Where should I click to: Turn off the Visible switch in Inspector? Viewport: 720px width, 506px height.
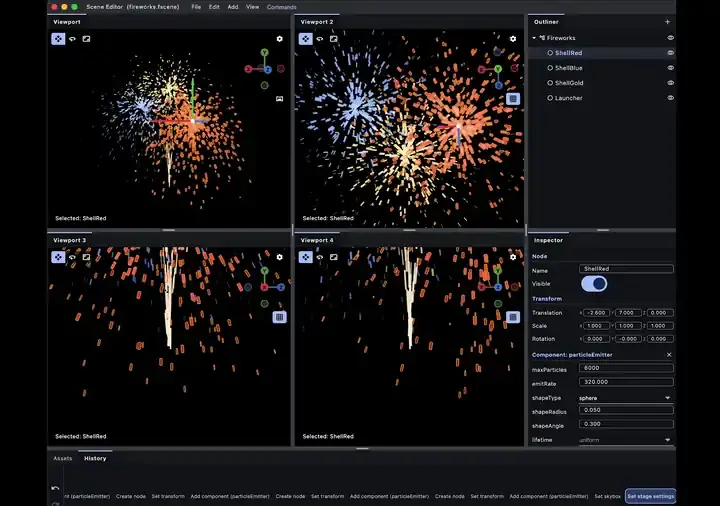594,284
